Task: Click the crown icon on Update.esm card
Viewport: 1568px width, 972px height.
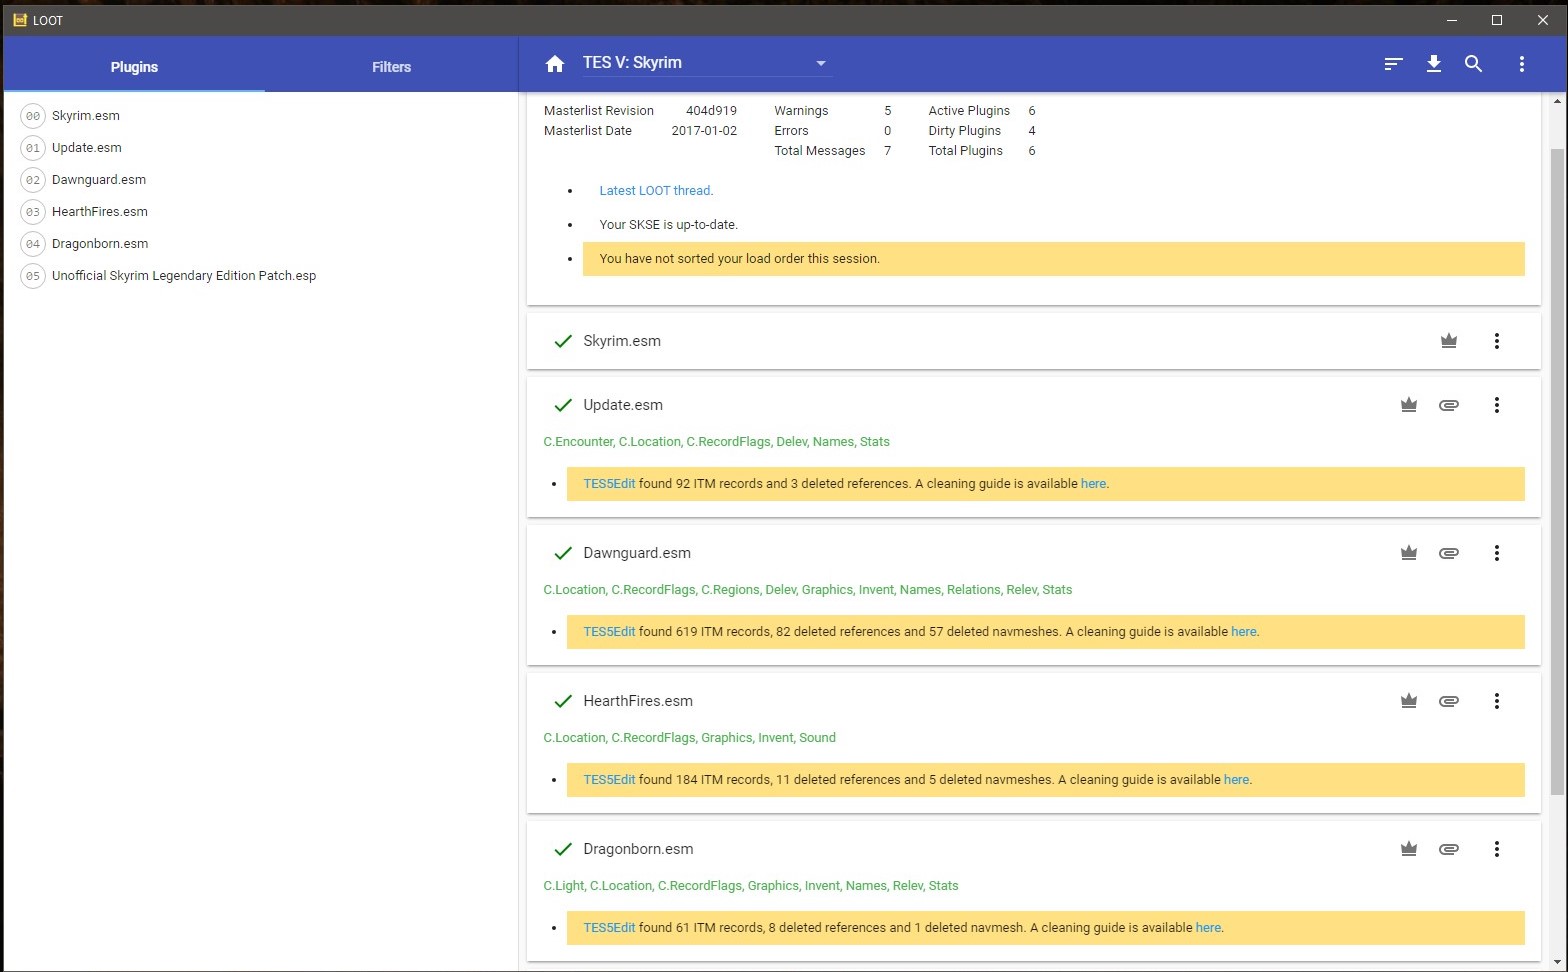Action: click(x=1408, y=405)
